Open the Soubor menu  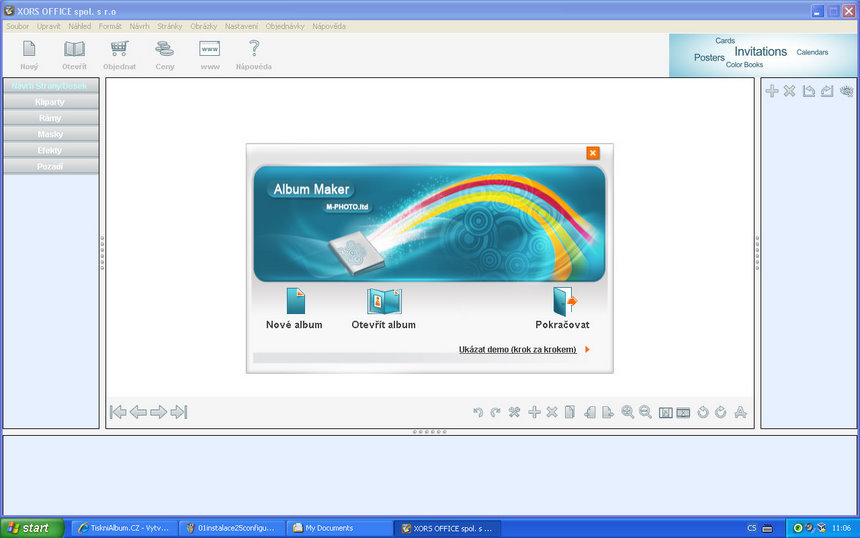click(x=18, y=26)
